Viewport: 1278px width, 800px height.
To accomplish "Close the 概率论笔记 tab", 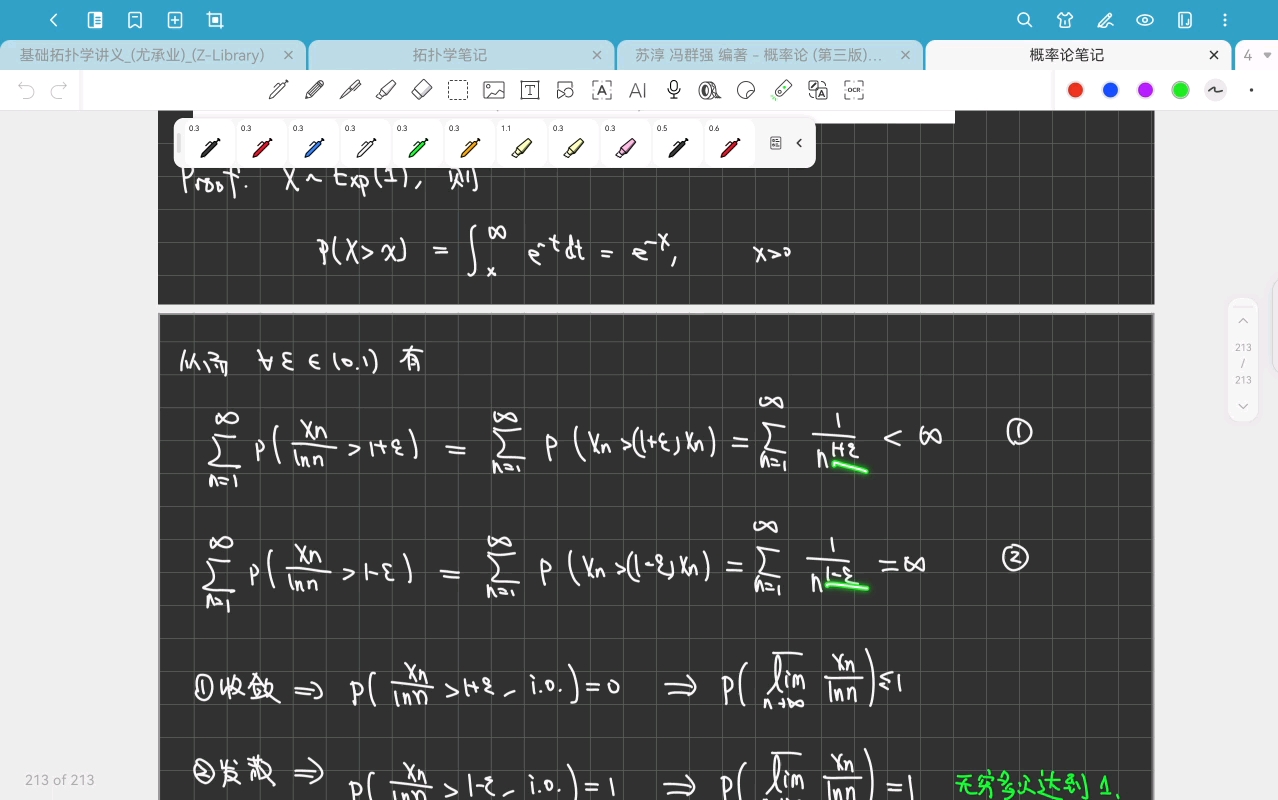I will tap(1214, 55).
